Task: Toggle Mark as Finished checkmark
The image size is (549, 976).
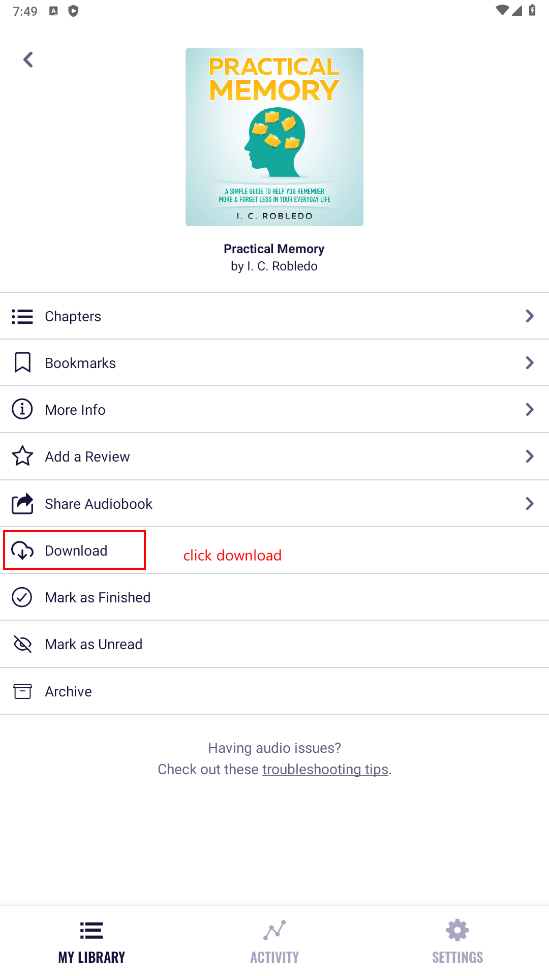Action: click(x=22, y=597)
